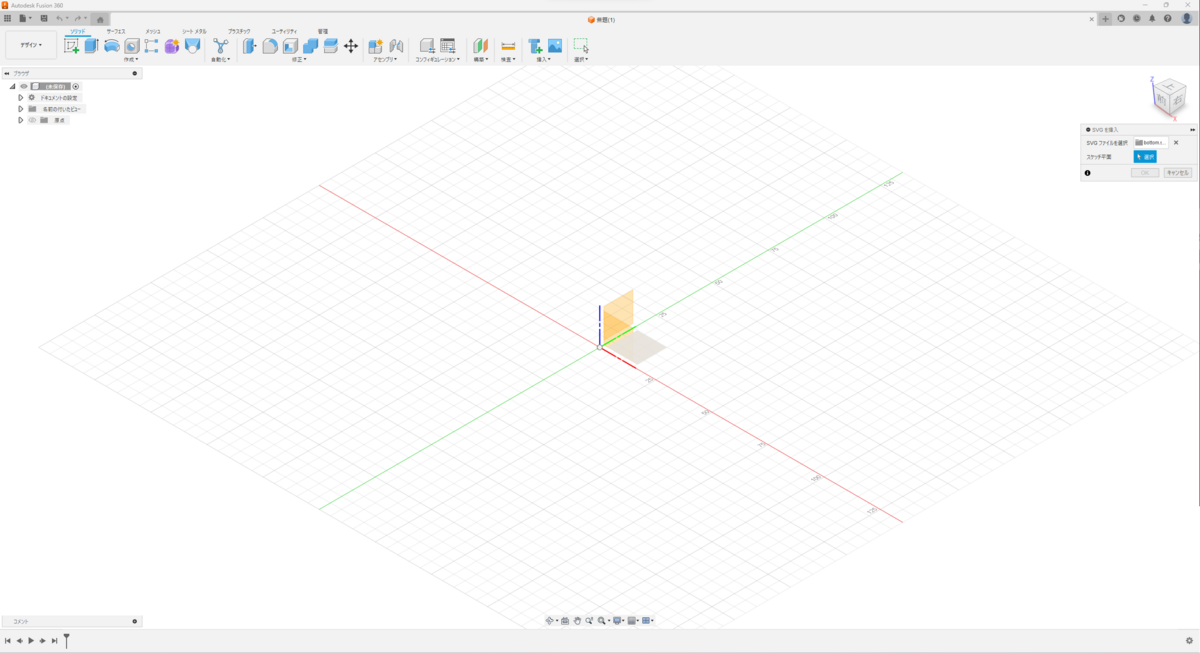Switch to the ソリッド tab
Viewport: 1200px width, 653px height.
click(x=77, y=32)
